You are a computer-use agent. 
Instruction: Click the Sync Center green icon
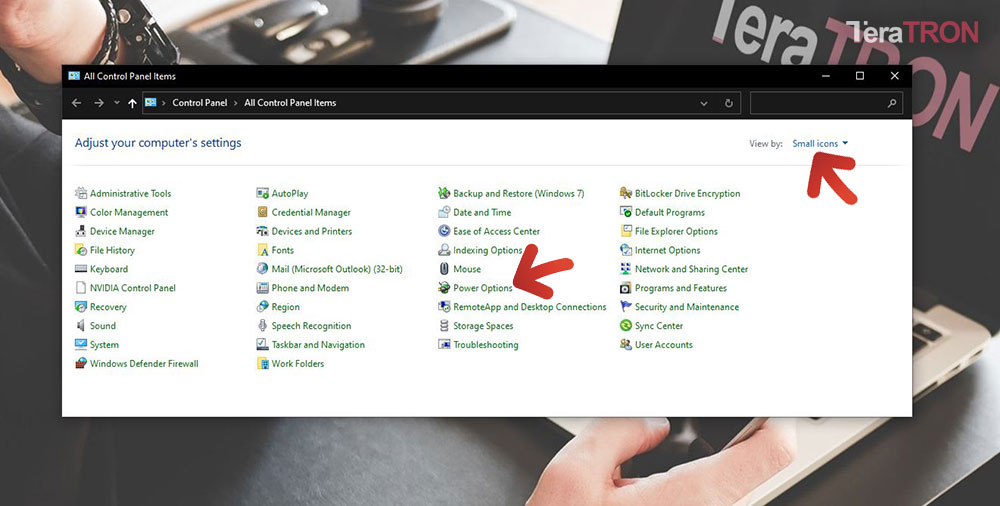[626, 325]
